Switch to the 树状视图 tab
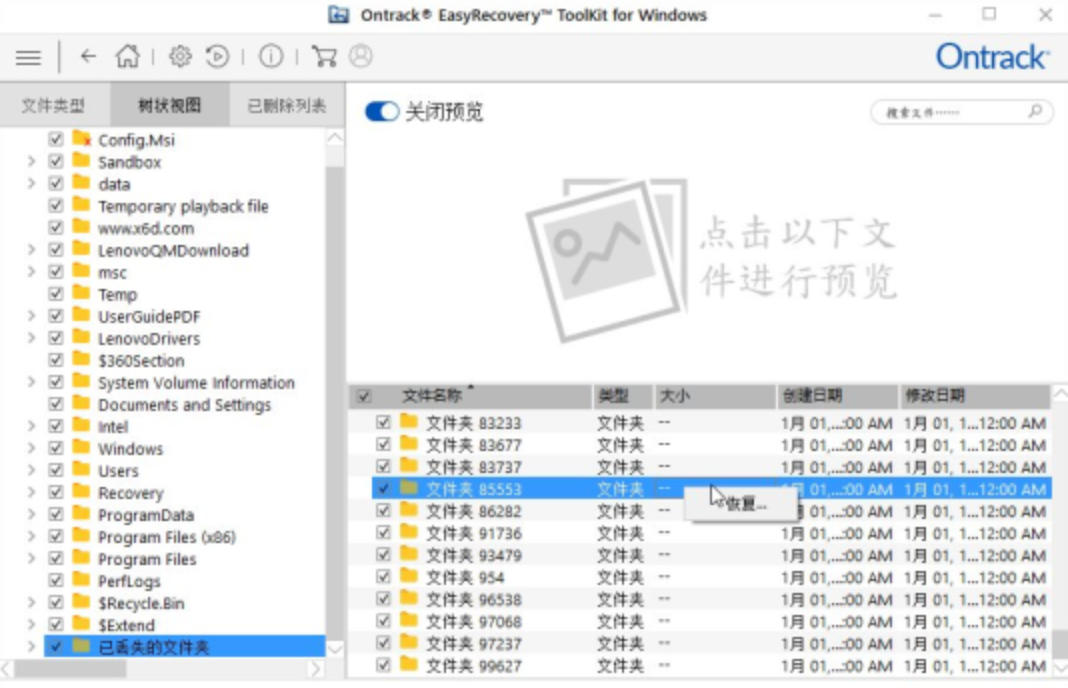Image resolution: width=1068 pixels, height=688 pixels. tap(170, 106)
